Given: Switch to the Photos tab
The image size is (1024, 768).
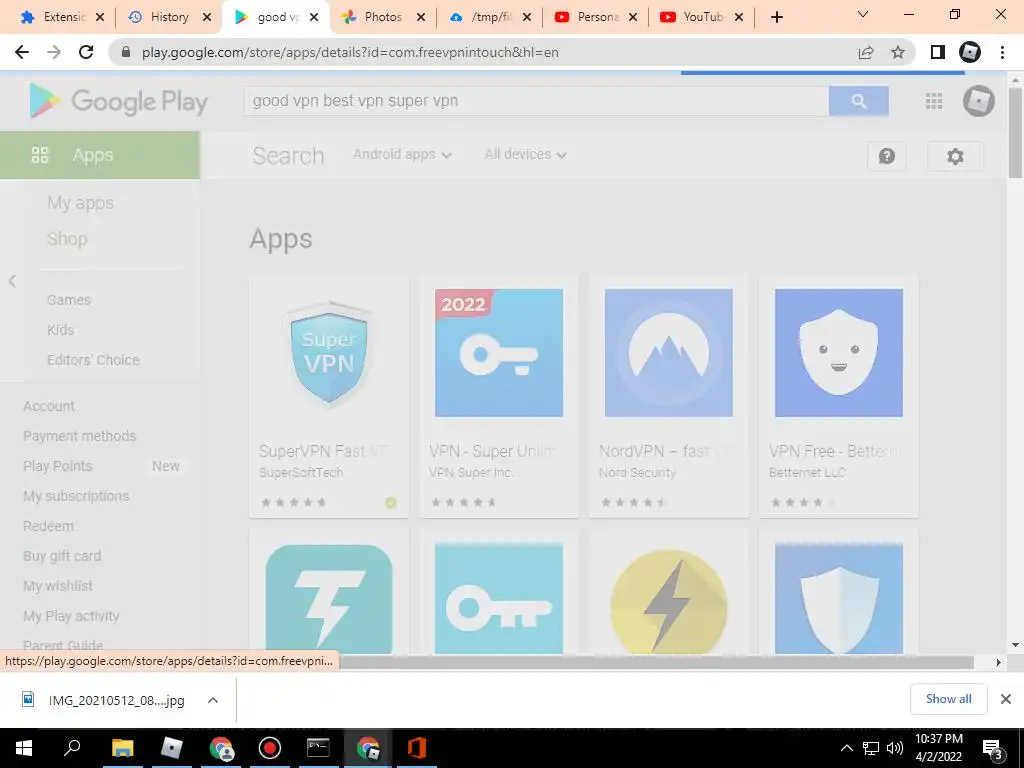Looking at the screenshot, I should pyautogui.click(x=383, y=17).
